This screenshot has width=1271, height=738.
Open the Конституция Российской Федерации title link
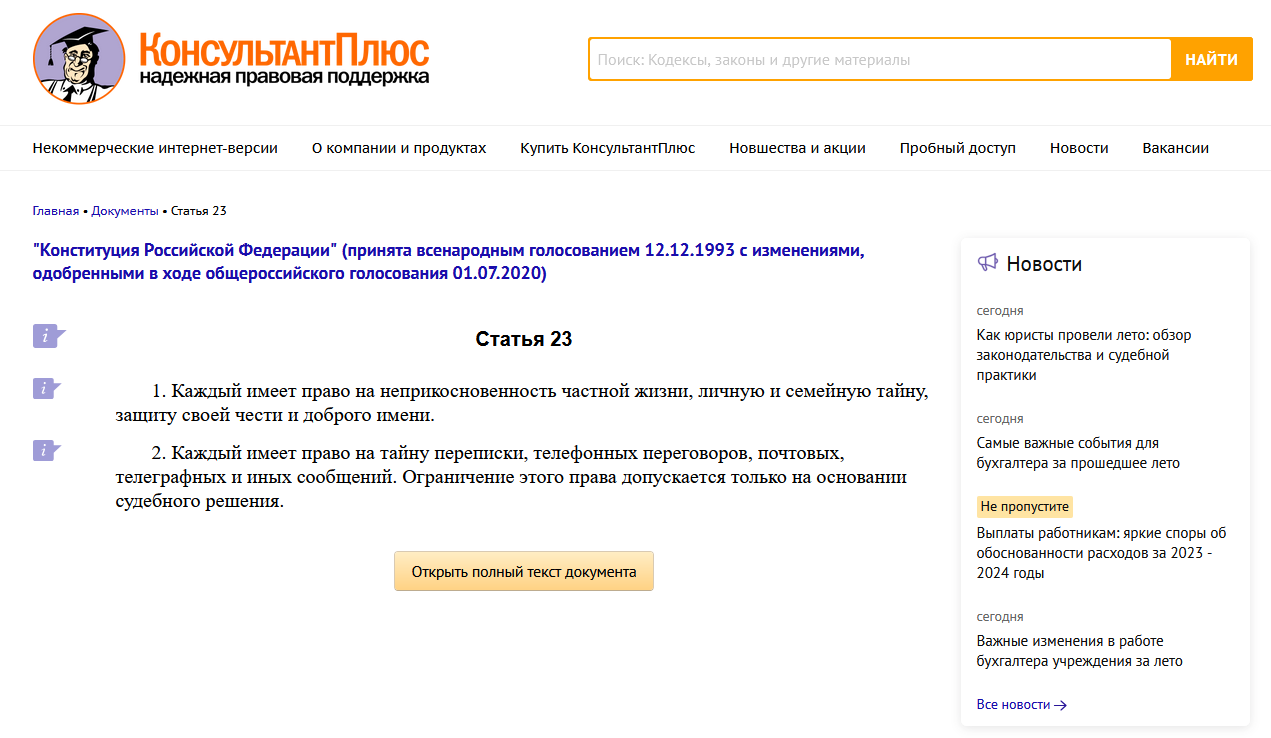click(448, 262)
